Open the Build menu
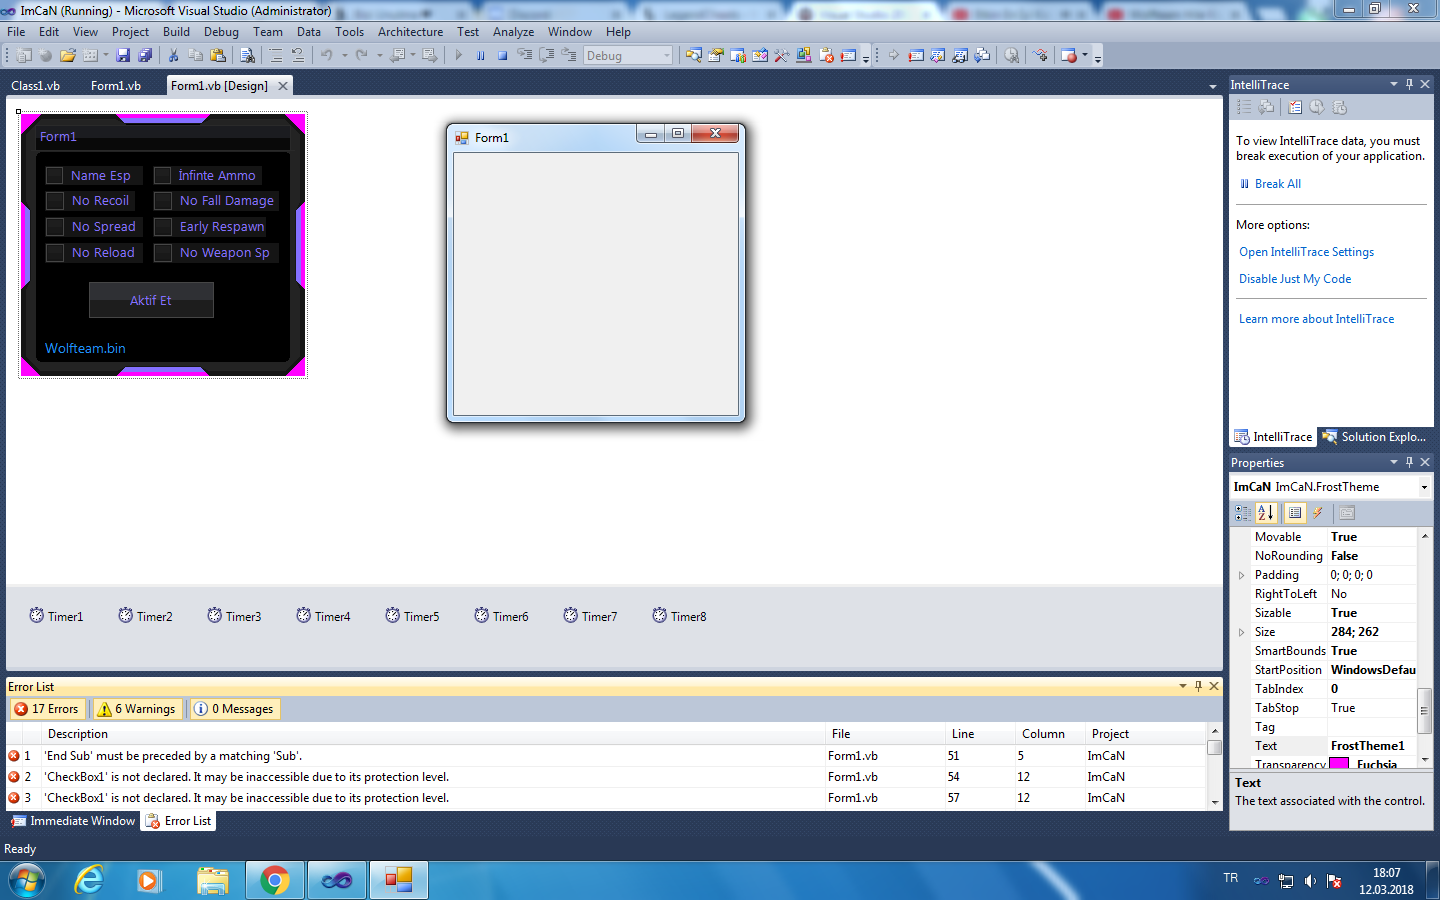Image resolution: width=1440 pixels, height=900 pixels. coord(176,32)
